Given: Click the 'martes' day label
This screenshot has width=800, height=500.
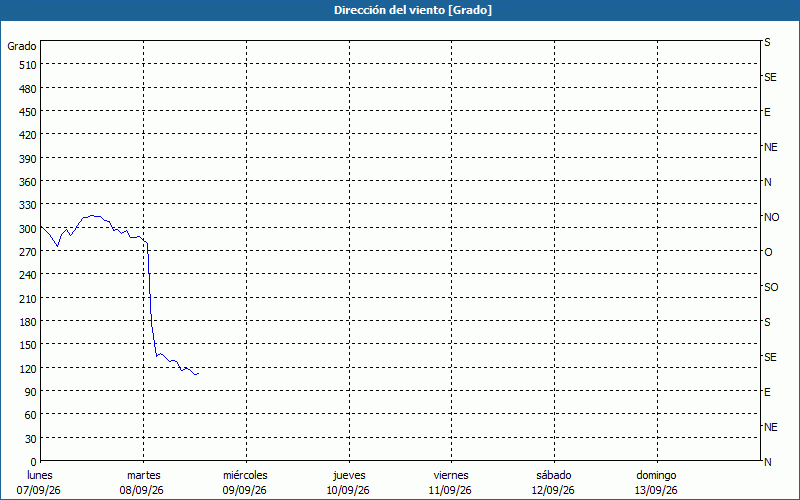Looking at the screenshot, I should (x=144, y=476).
